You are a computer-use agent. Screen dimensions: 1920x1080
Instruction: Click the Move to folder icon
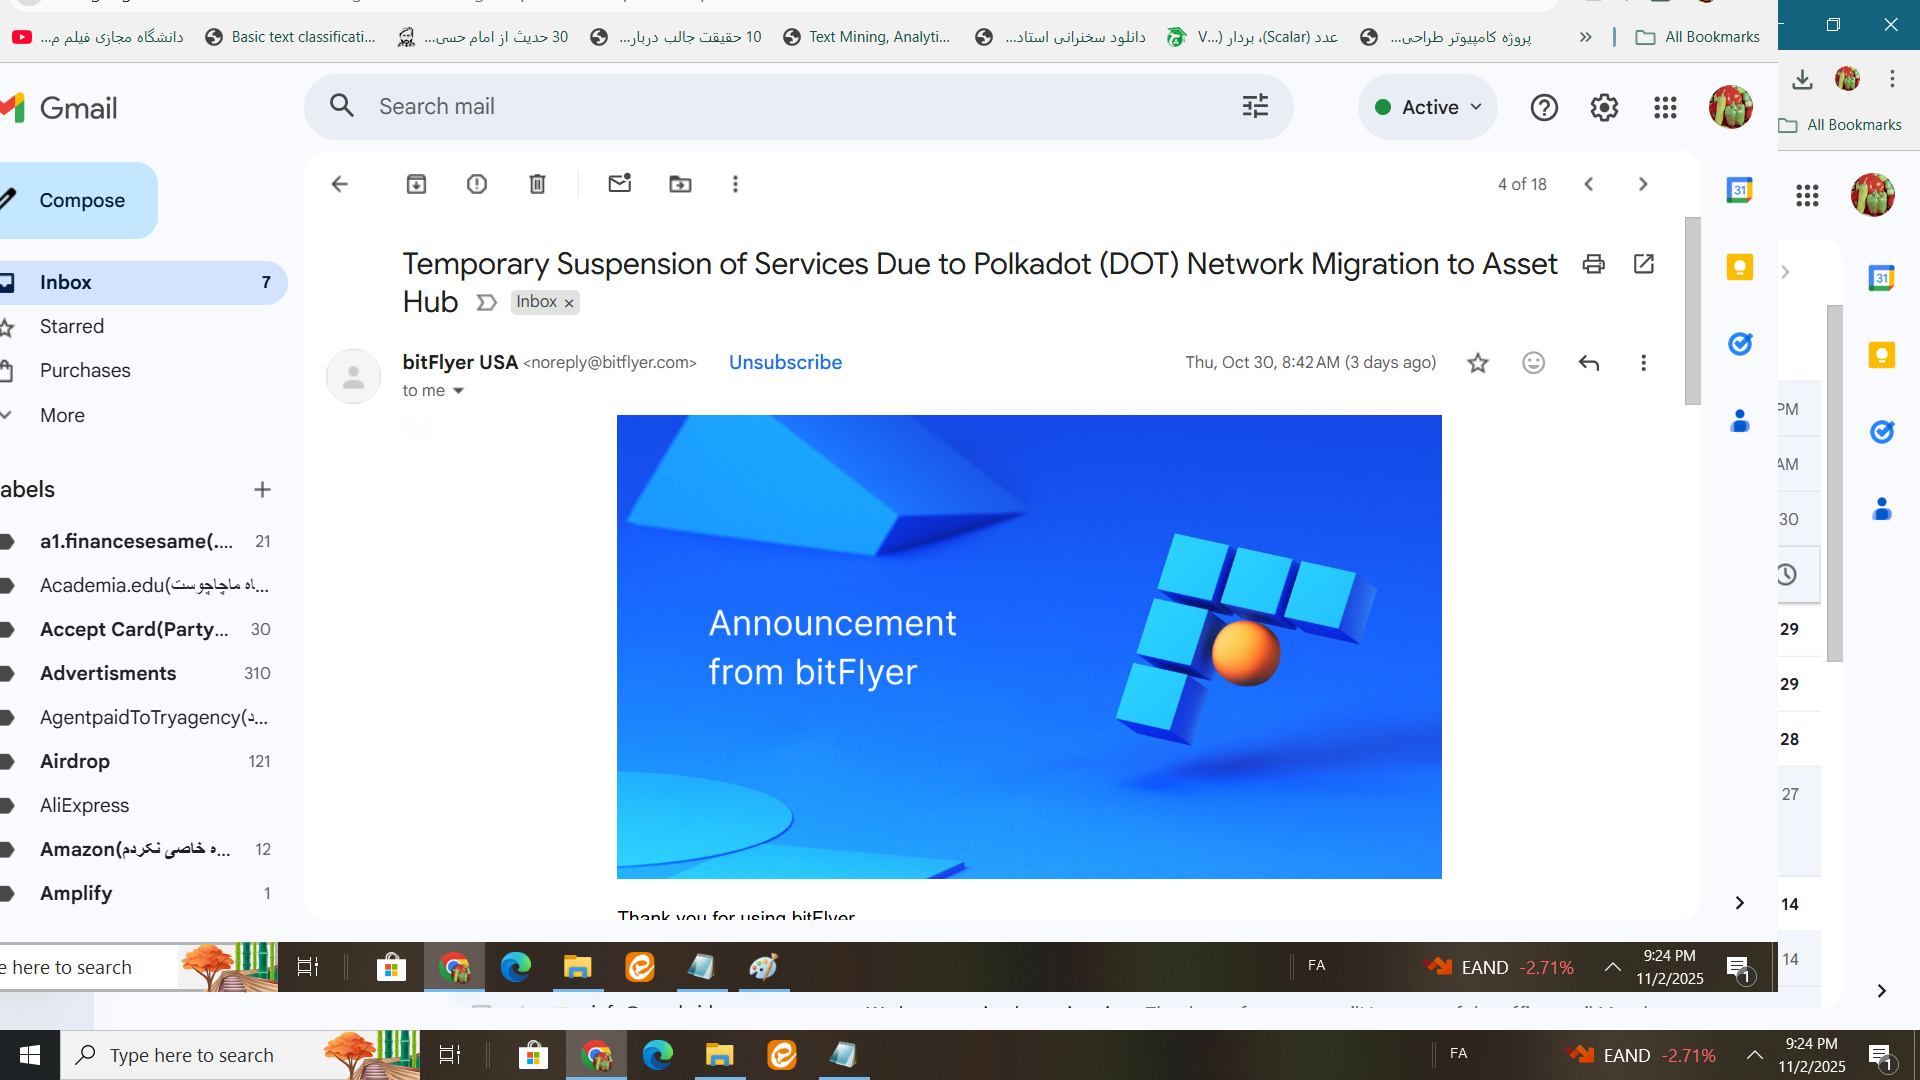pyautogui.click(x=680, y=184)
